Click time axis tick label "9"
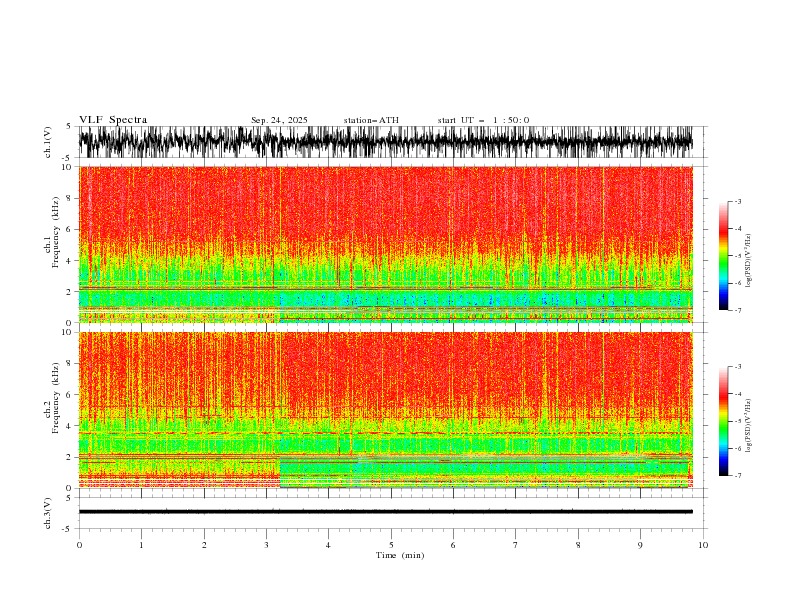The image size is (792, 612). coord(640,545)
